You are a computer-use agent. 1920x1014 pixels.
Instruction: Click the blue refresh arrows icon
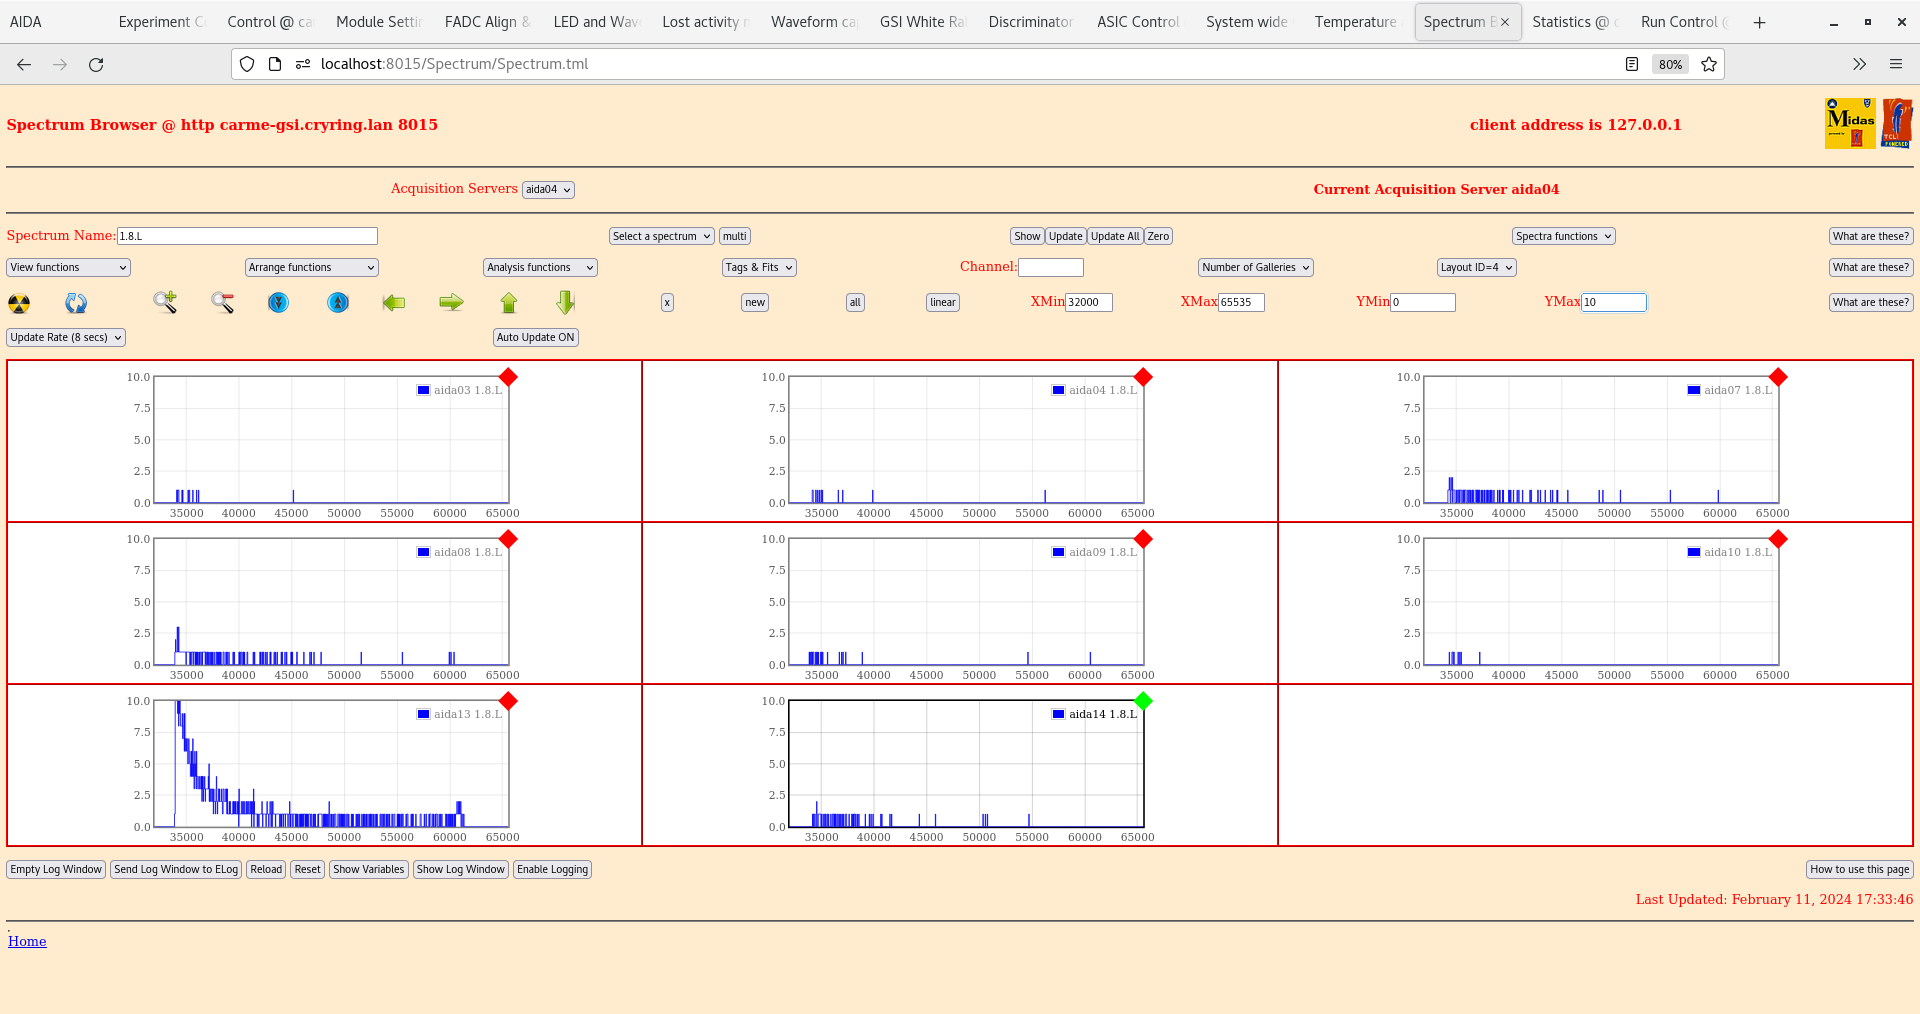(x=76, y=303)
